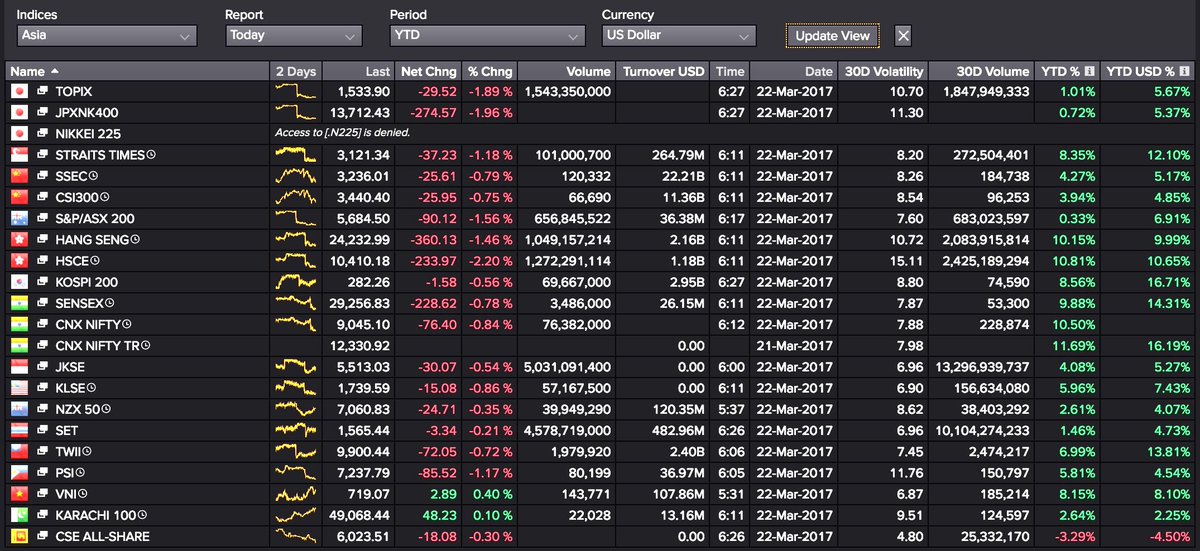Select CSE ALL-SHARE YTD value -3.29%
1200x551 pixels.
[x=1074, y=537]
